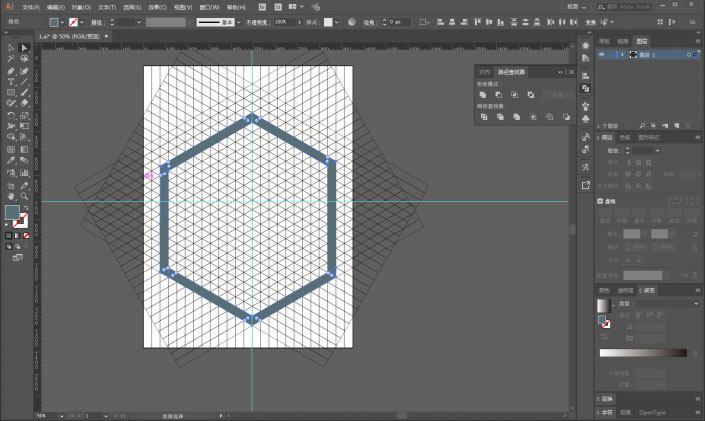Select the Rotate tool
The height and width of the screenshot is (421, 705).
tap(11, 116)
